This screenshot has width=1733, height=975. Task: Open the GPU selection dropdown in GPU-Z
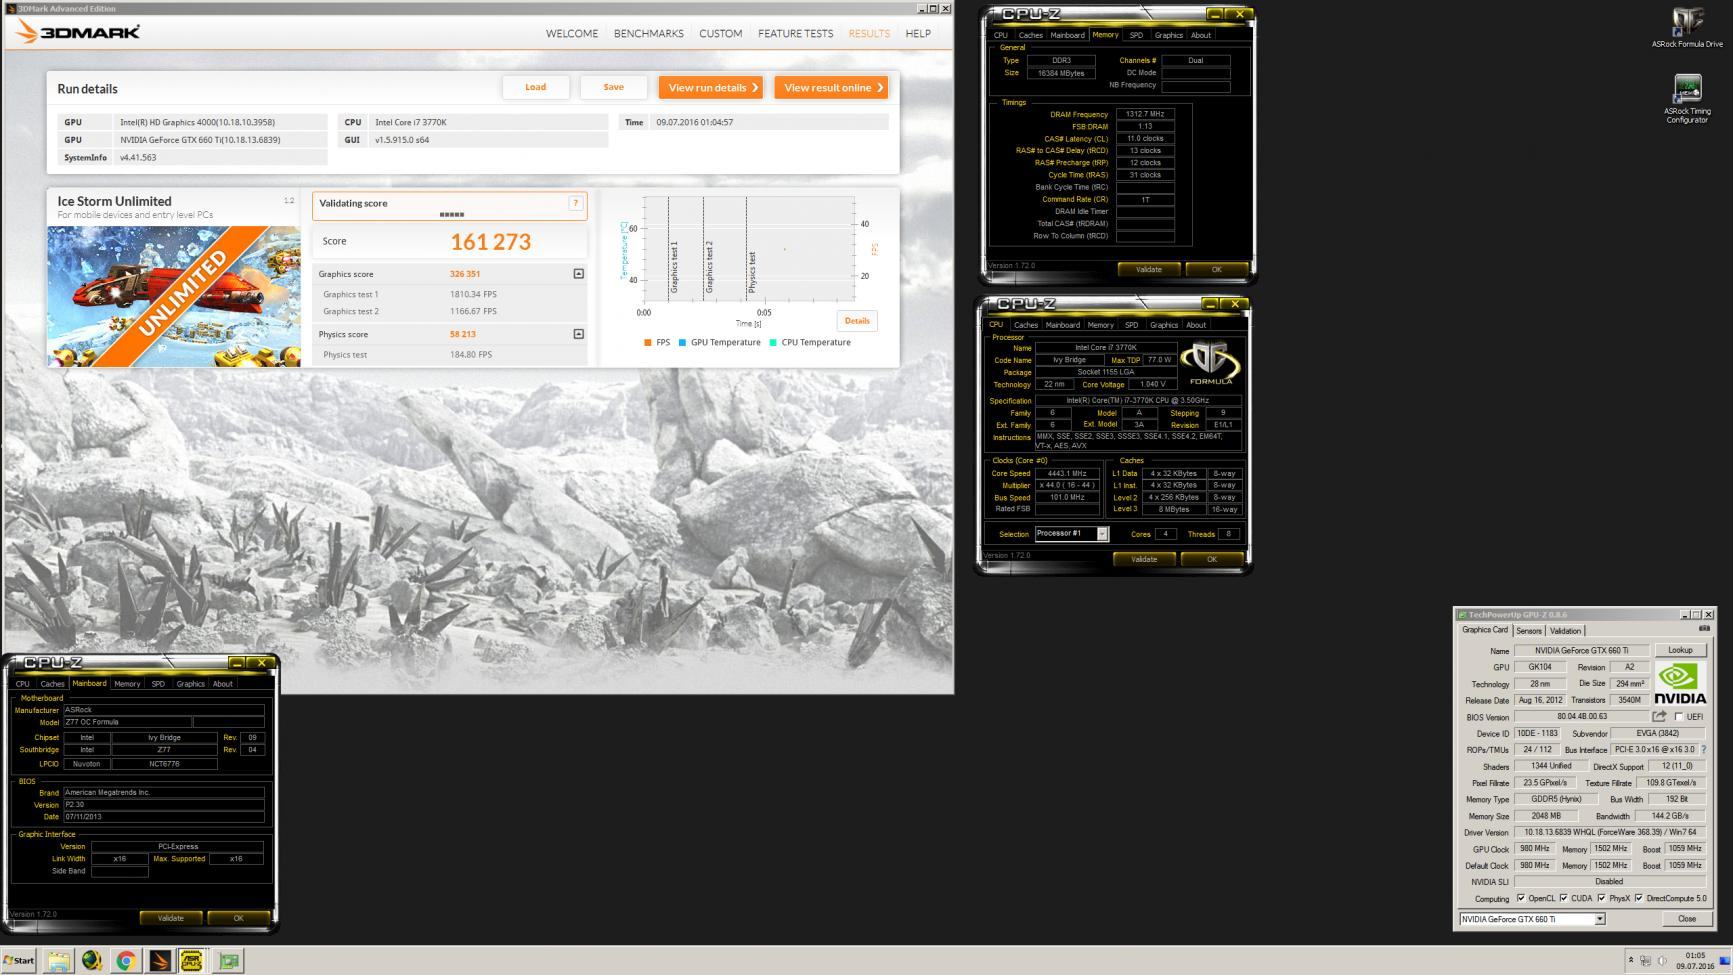point(1600,919)
